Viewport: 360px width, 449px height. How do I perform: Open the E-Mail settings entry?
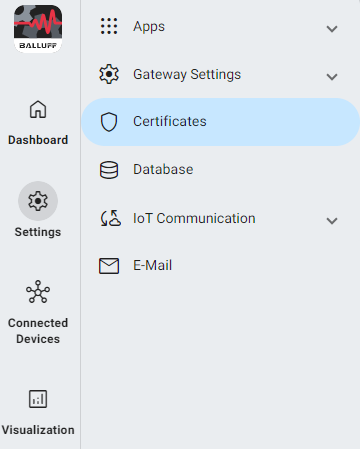(220, 266)
